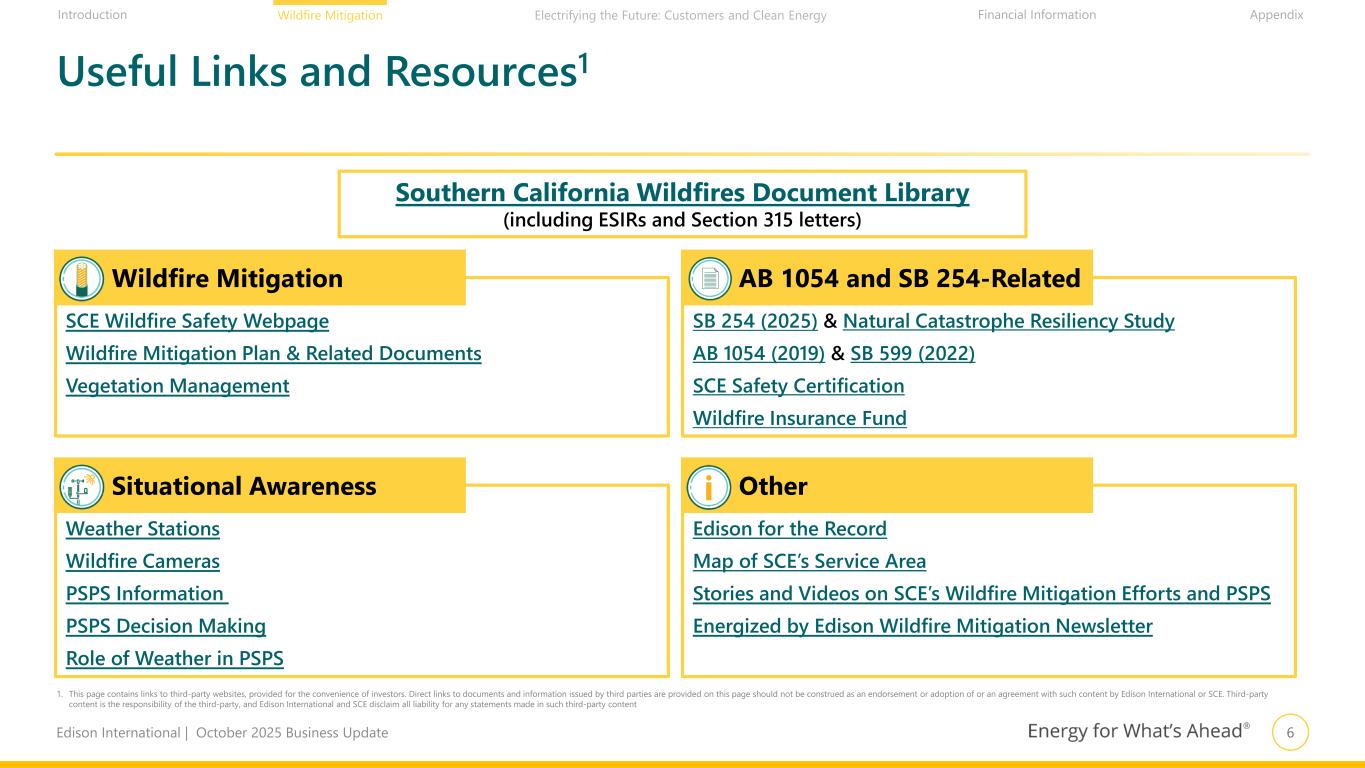Click Natural Catastrophe Resiliency Study link

[1008, 322]
